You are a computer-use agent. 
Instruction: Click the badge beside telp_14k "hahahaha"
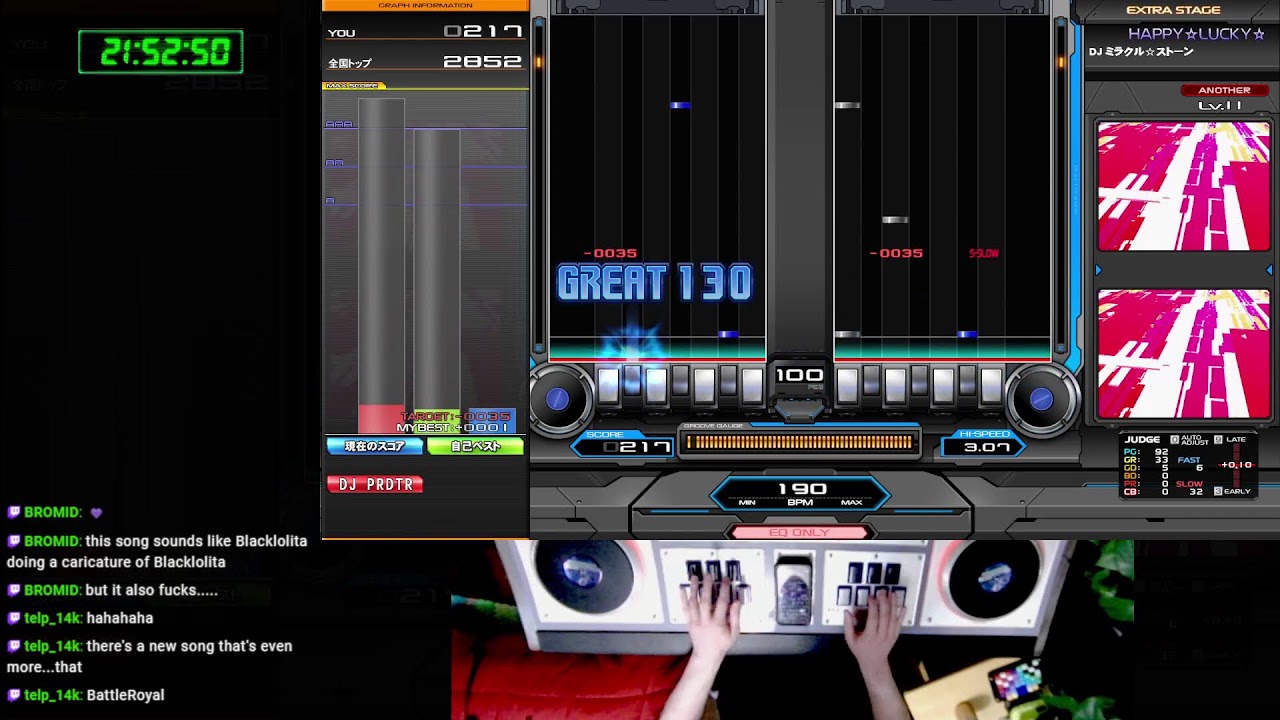14,618
